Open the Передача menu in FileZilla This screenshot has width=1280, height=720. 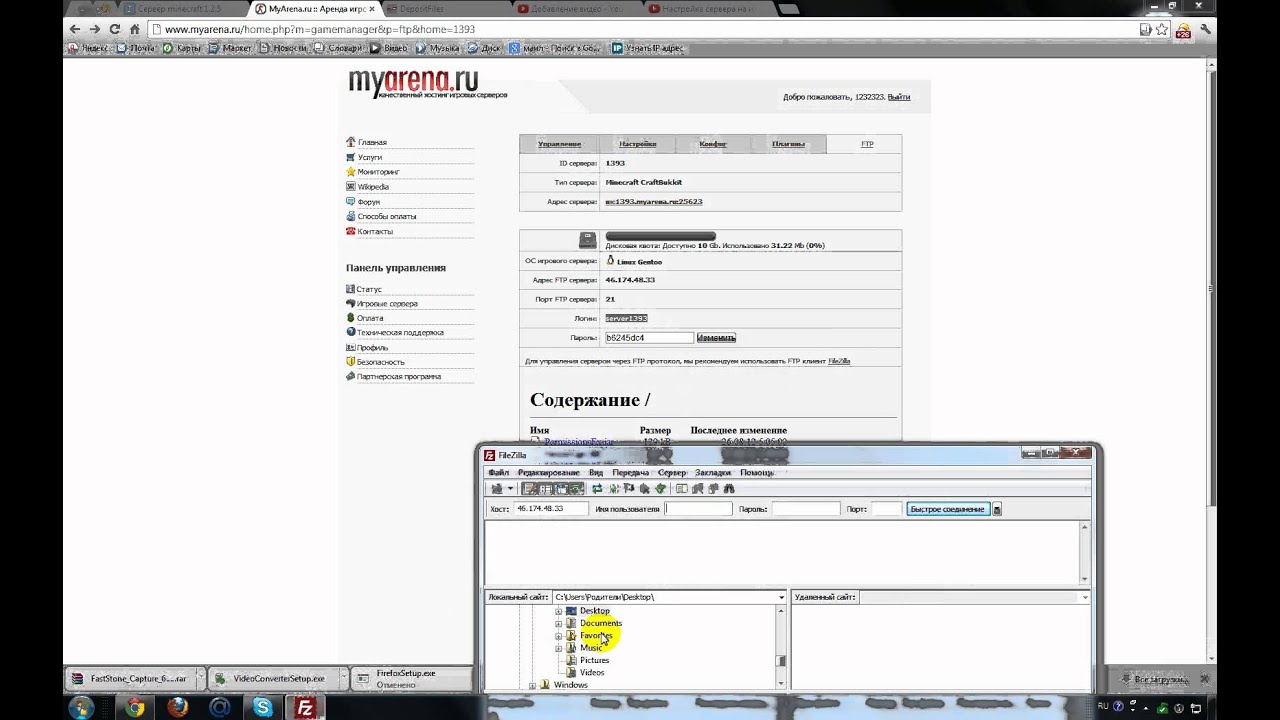point(631,472)
